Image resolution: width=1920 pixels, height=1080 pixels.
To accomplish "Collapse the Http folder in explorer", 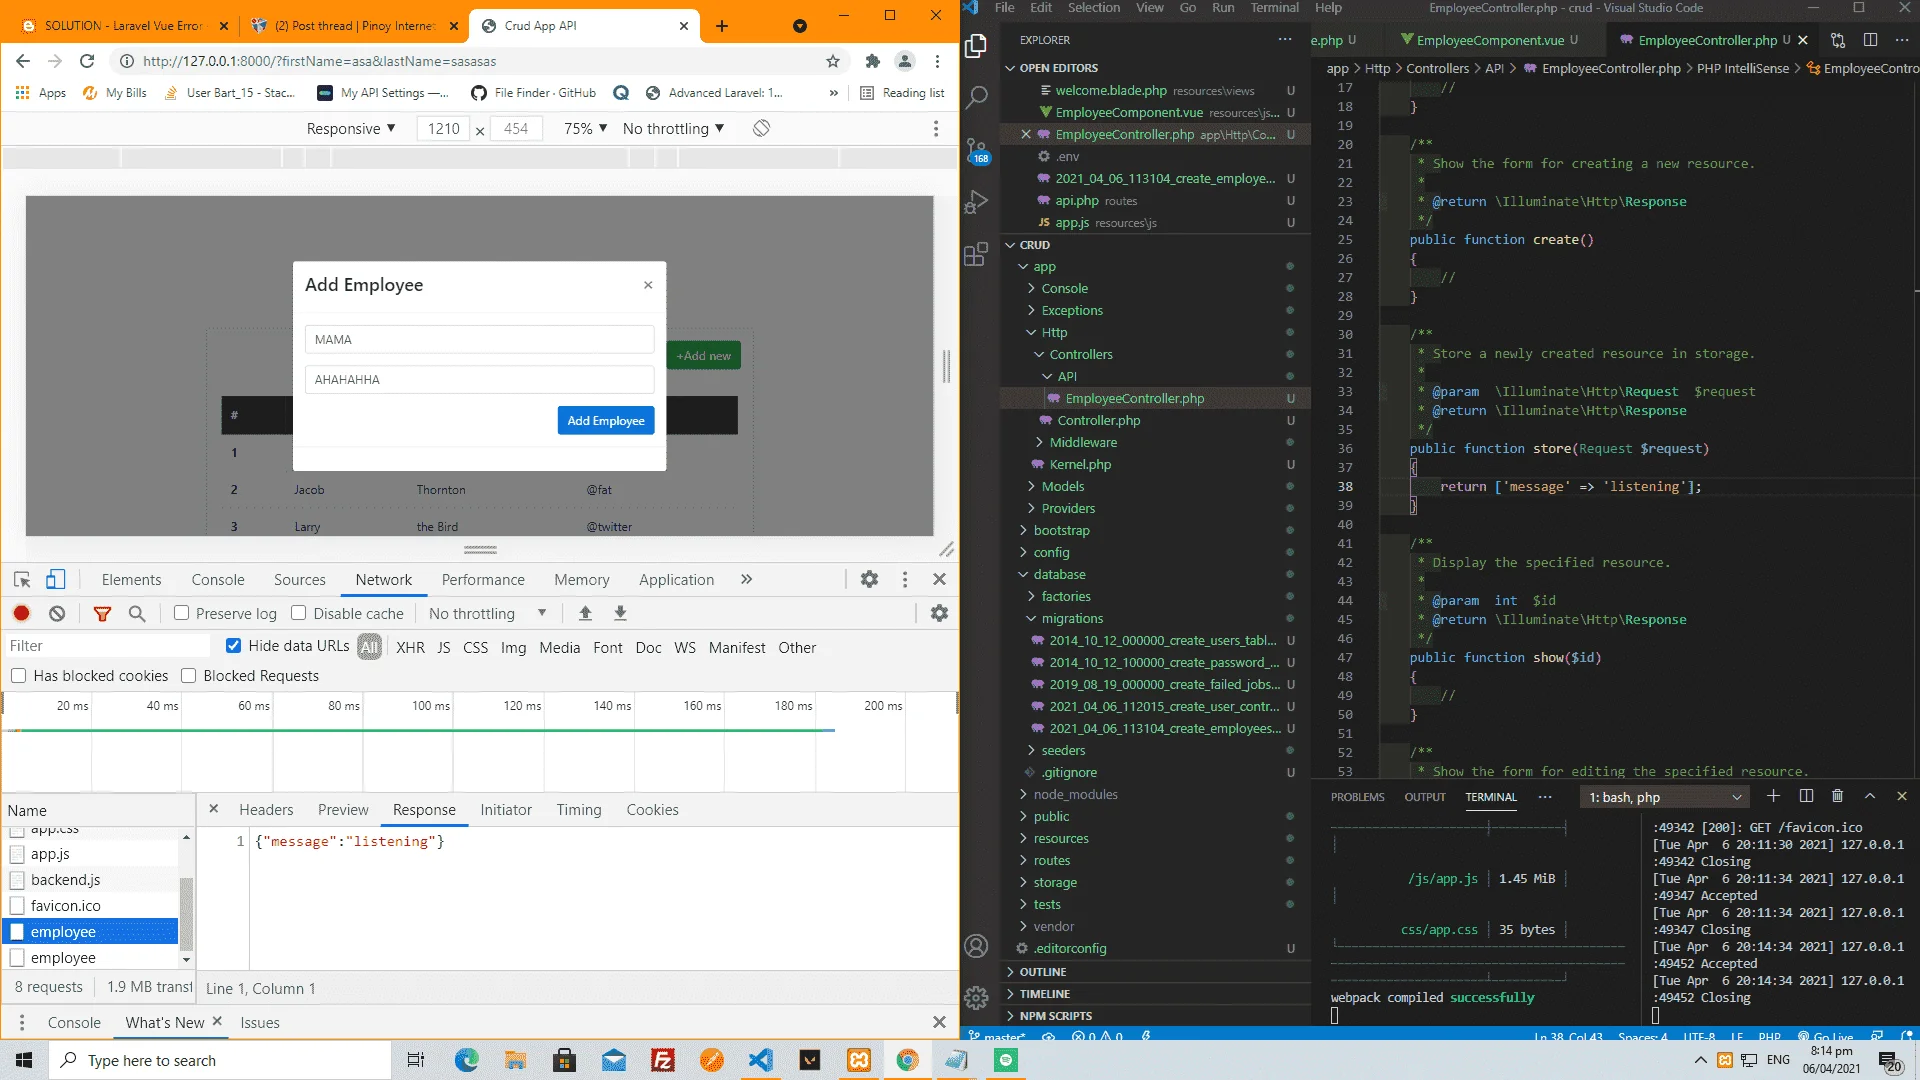I will (1054, 332).
